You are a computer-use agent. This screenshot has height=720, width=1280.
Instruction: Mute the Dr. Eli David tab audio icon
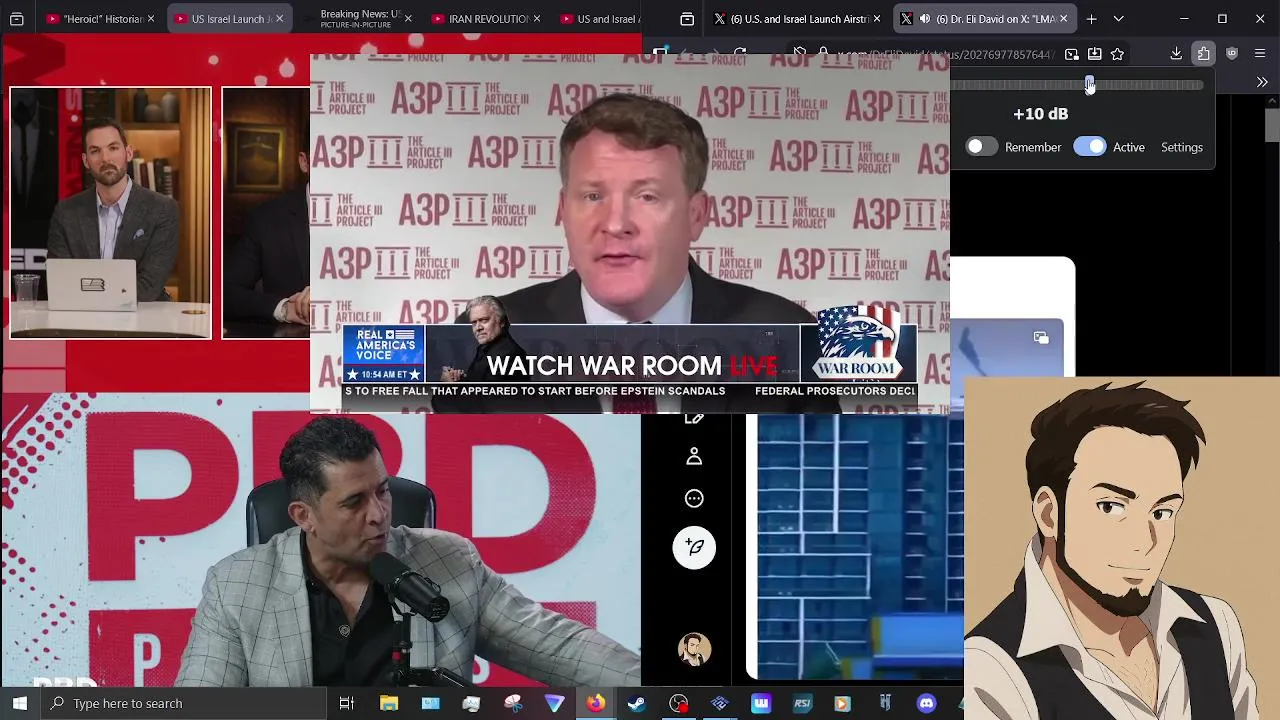click(925, 19)
